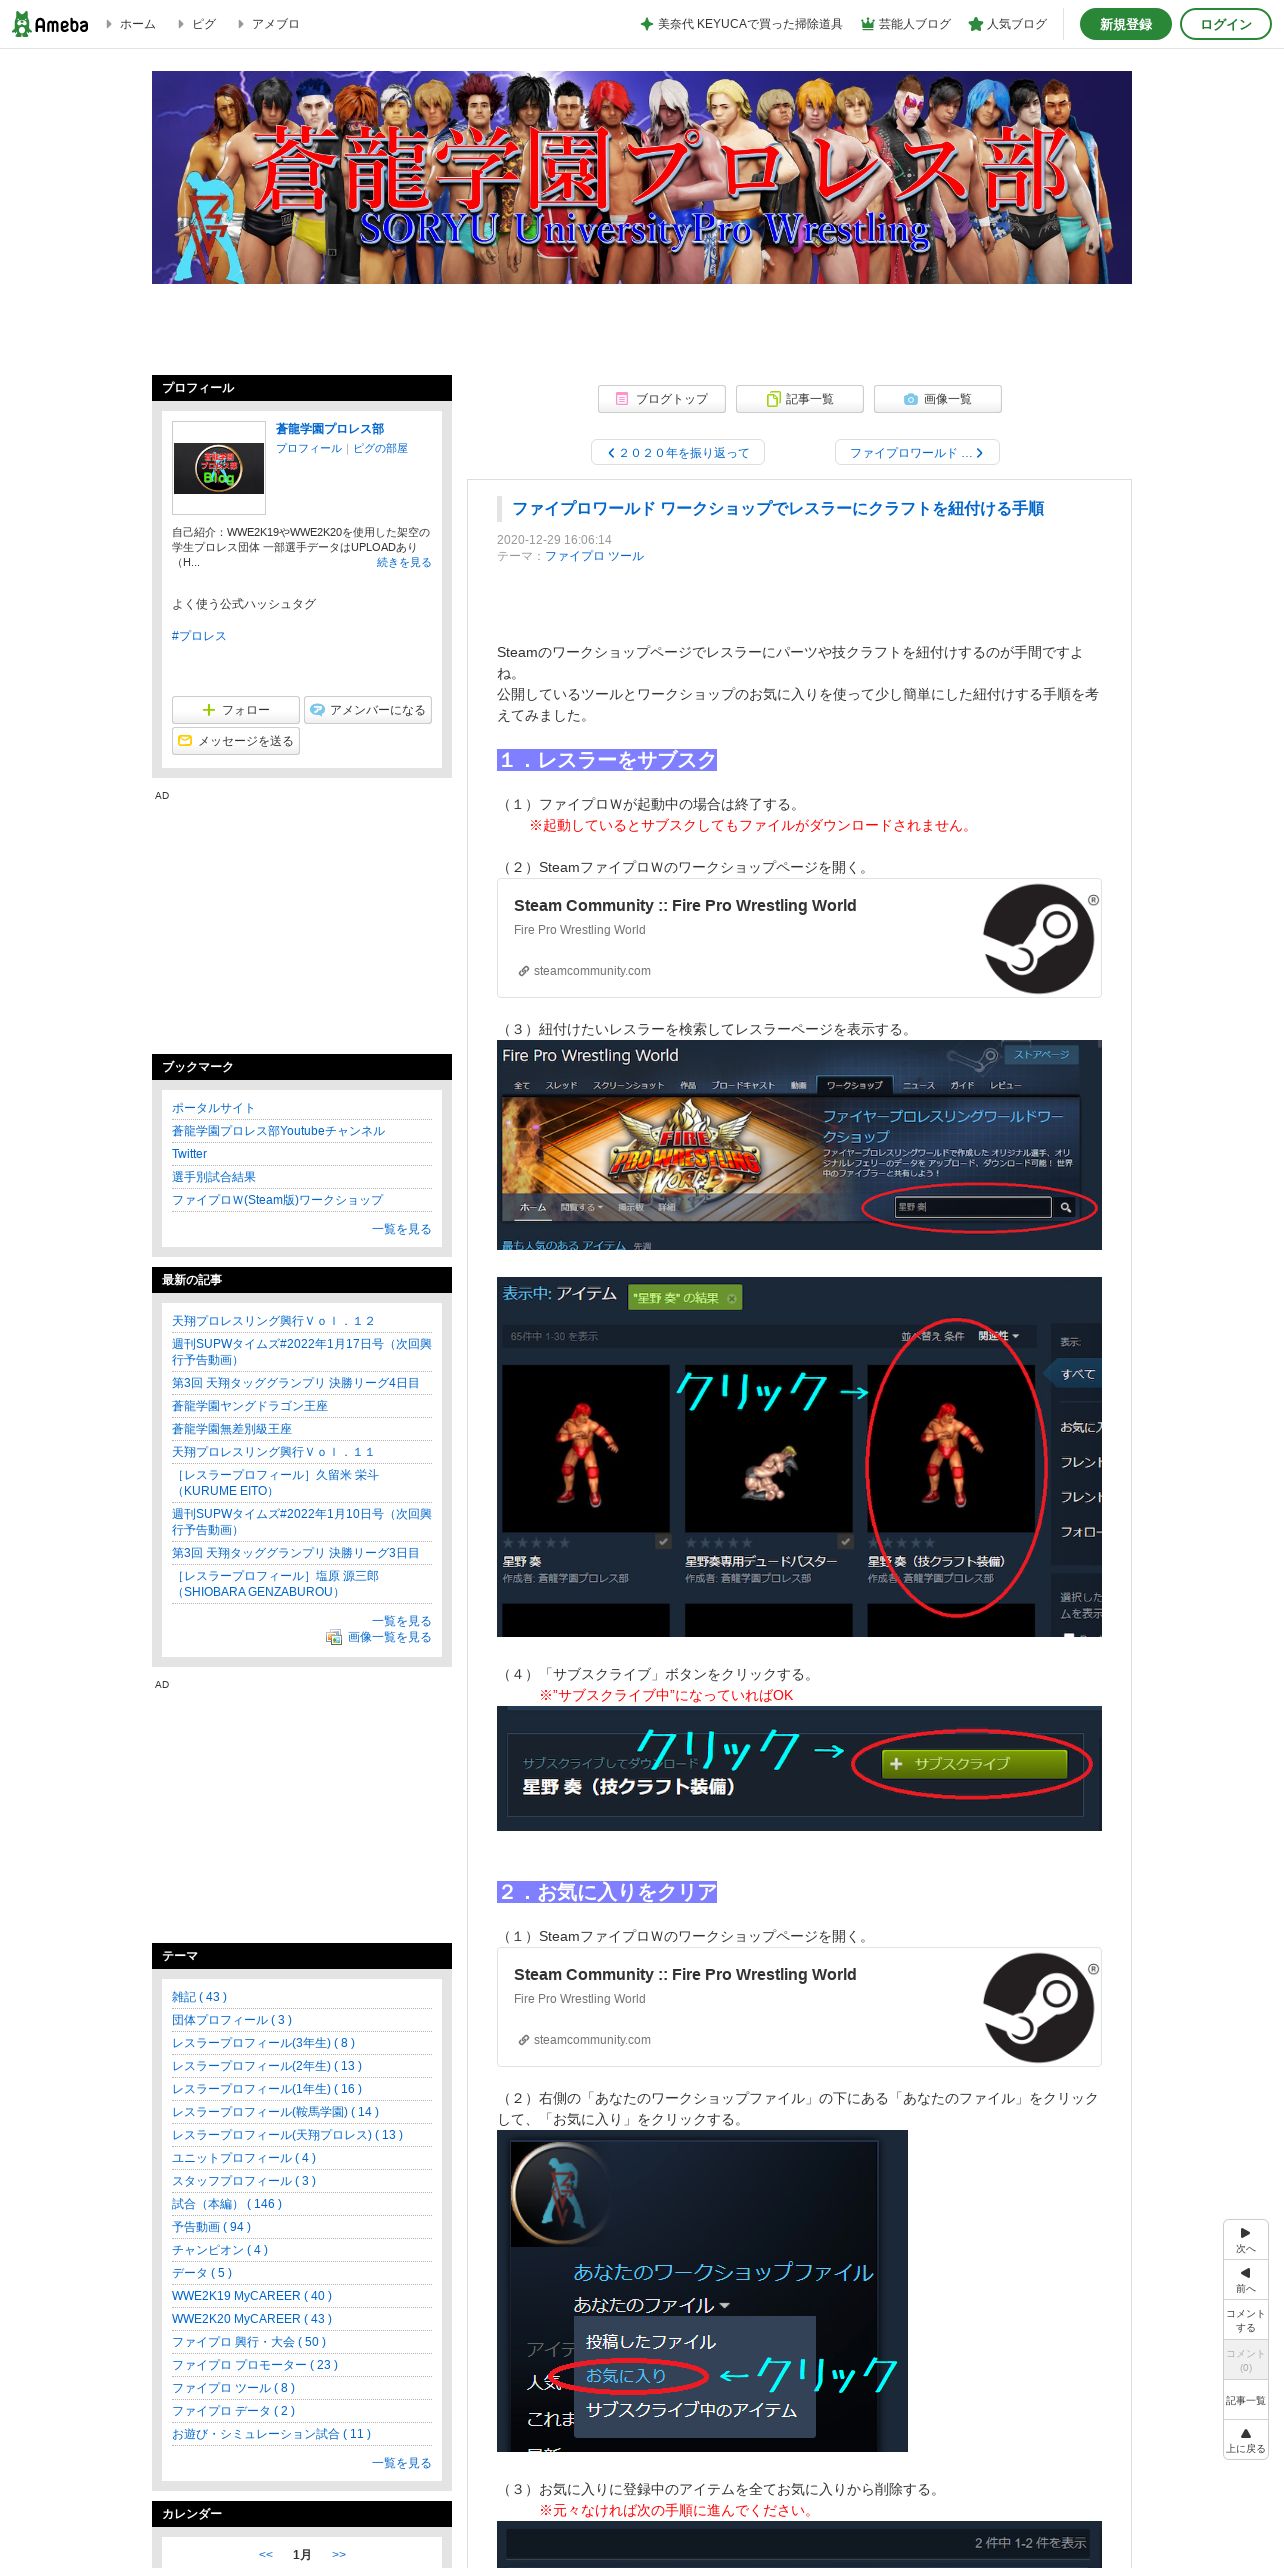
Task: Open the Ameba logo home link
Action: [50, 24]
